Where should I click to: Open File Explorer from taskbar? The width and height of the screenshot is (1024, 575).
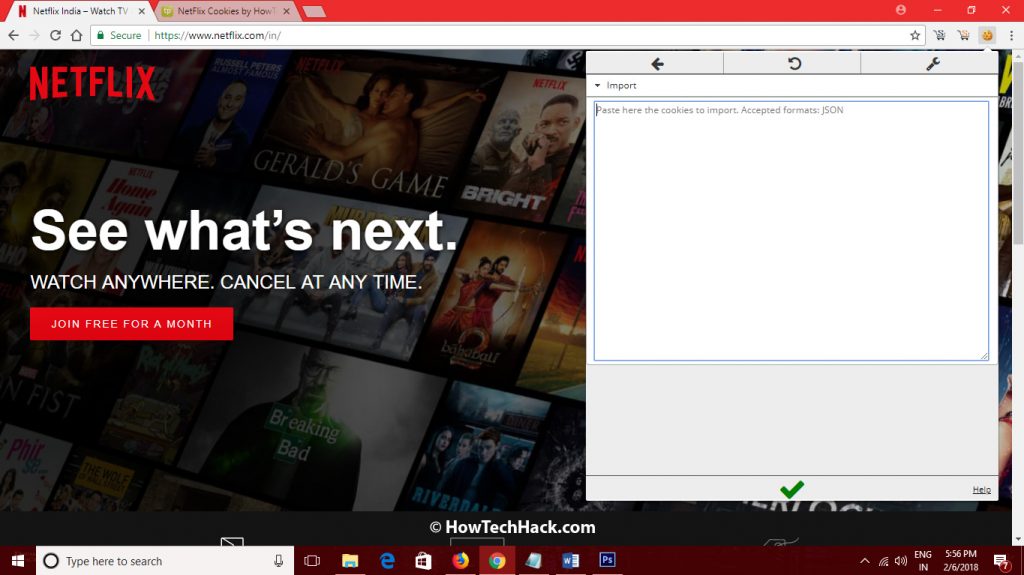click(350, 561)
